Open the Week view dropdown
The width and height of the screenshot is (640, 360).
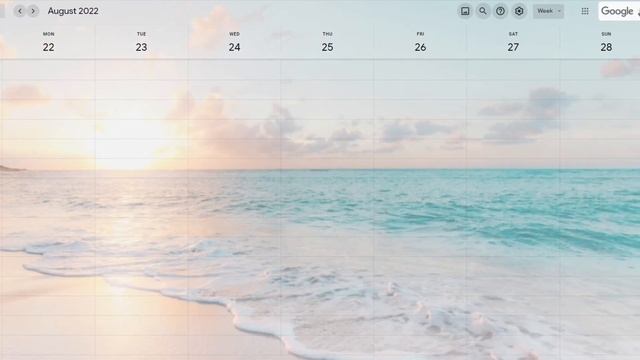pyautogui.click(x=549, y=11)
